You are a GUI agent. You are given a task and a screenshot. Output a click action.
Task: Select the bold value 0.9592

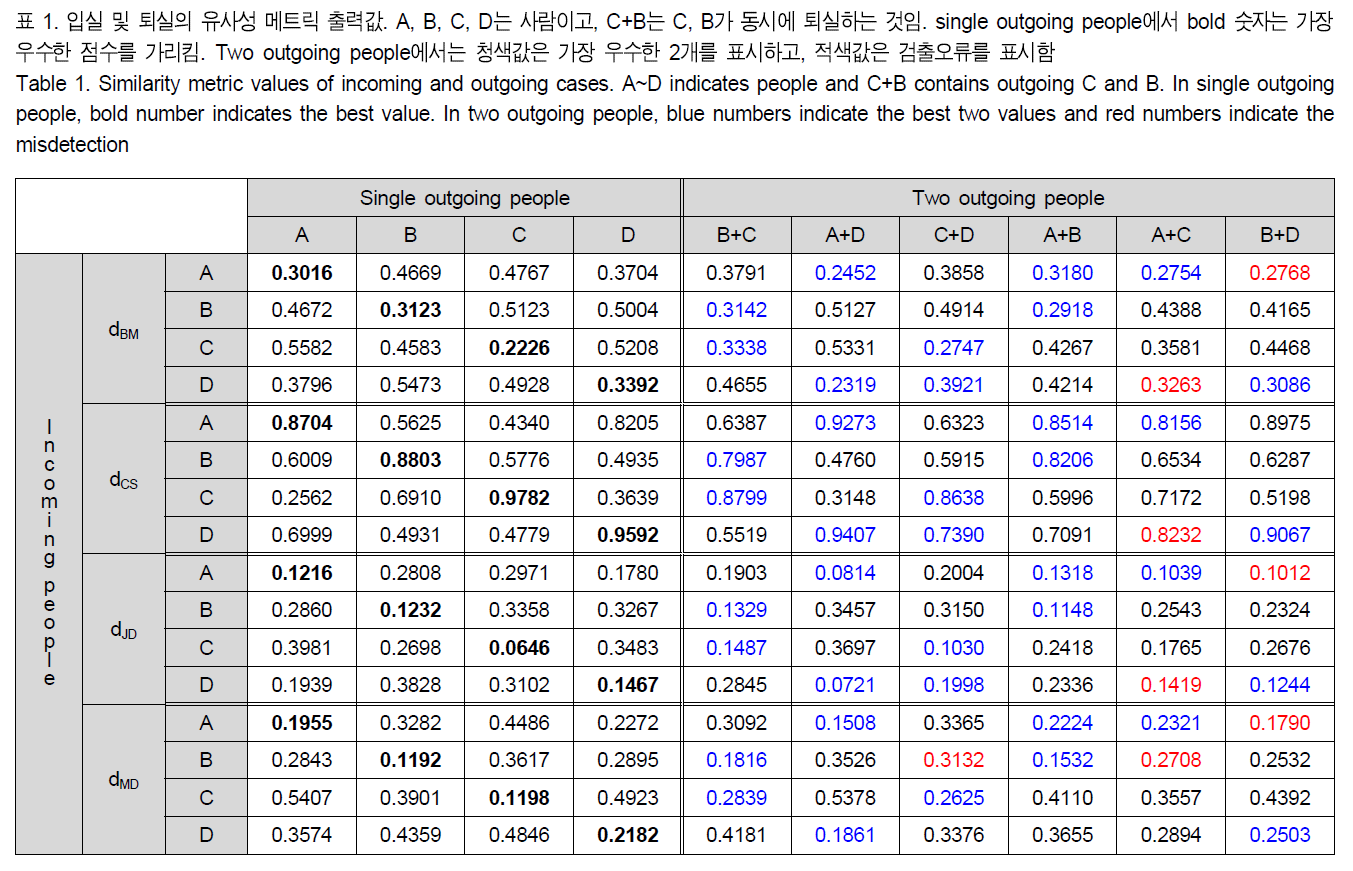[x=628, y=535]
